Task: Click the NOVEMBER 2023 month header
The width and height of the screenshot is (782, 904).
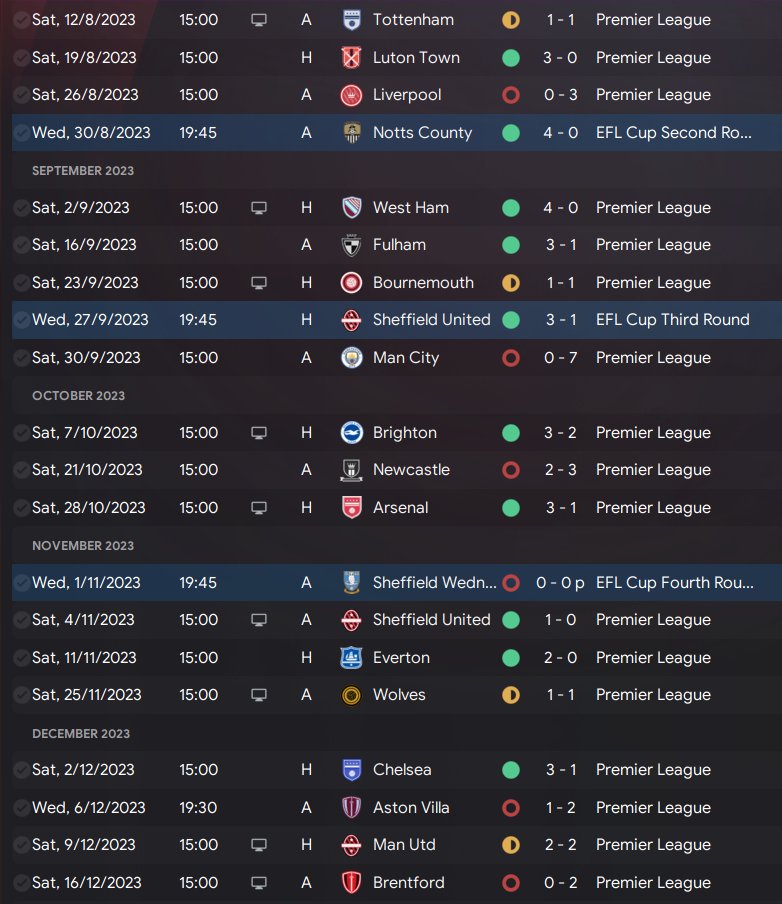Action: (x=83, y=546)
